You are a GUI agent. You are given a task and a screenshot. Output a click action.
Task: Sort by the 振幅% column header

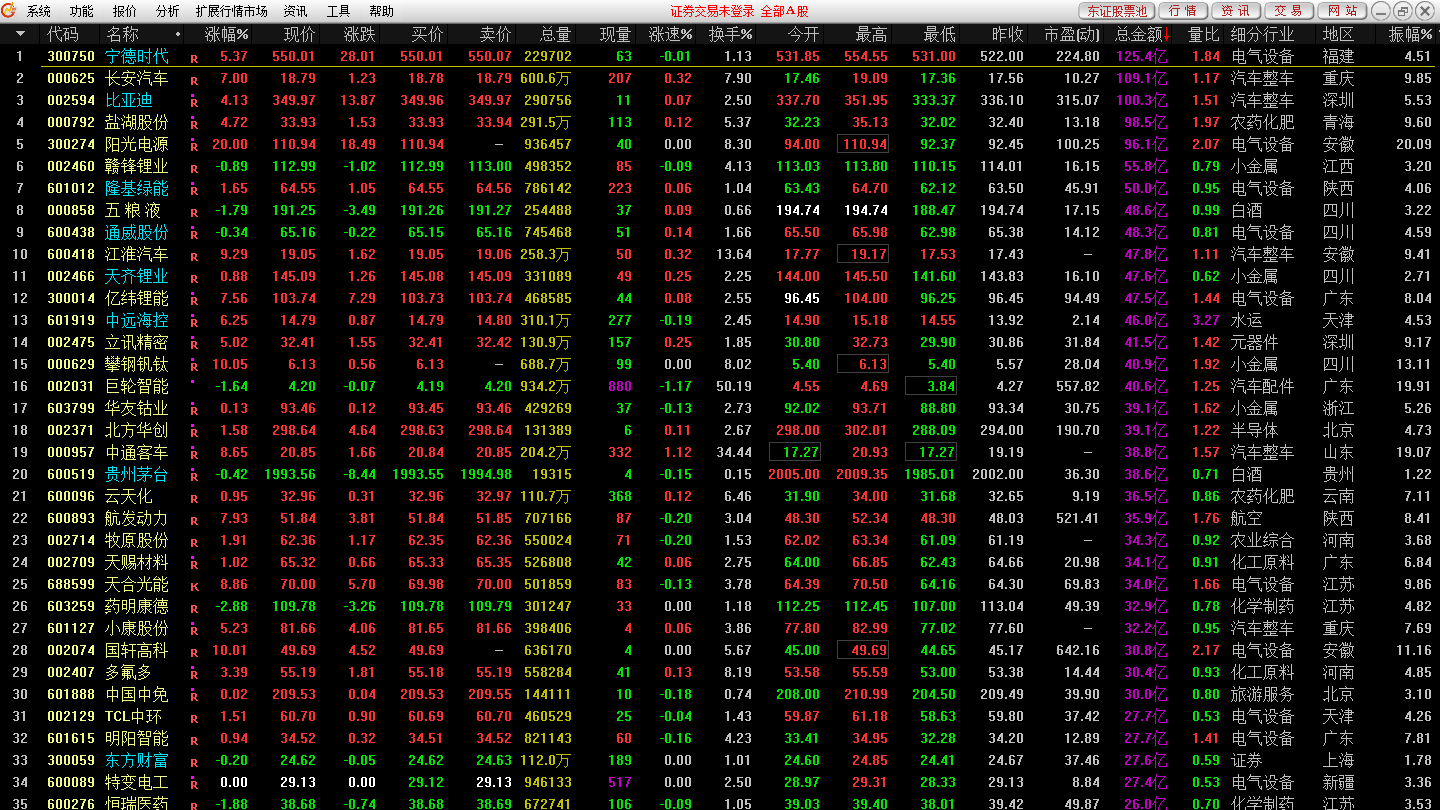(1410, 34)
